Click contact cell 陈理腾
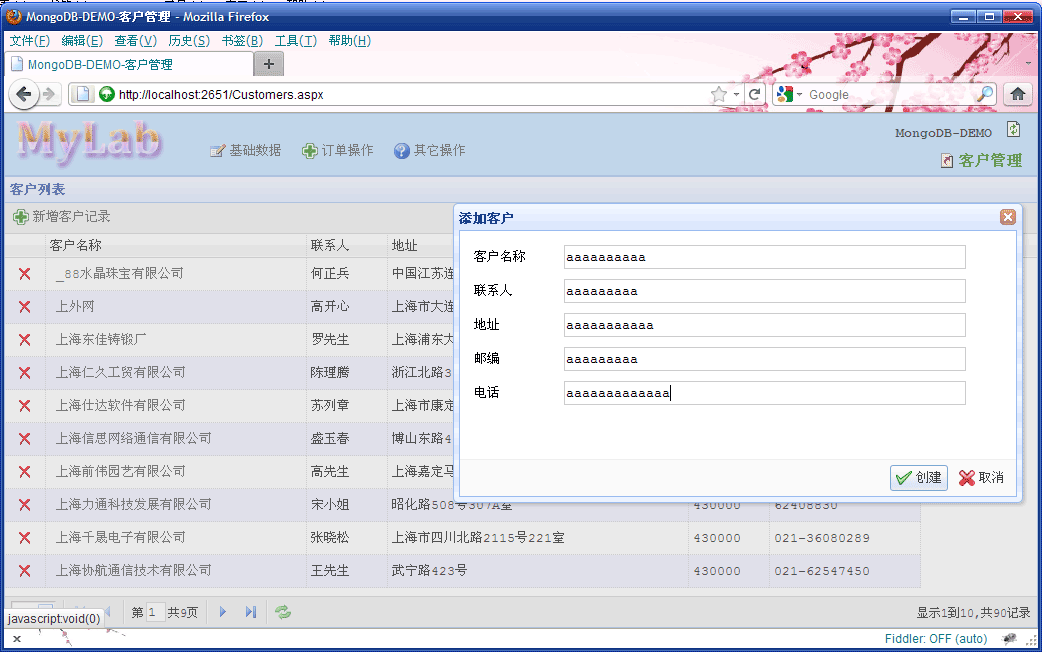This screenshot has width=1042, height=652. click(x=330, y=372)
